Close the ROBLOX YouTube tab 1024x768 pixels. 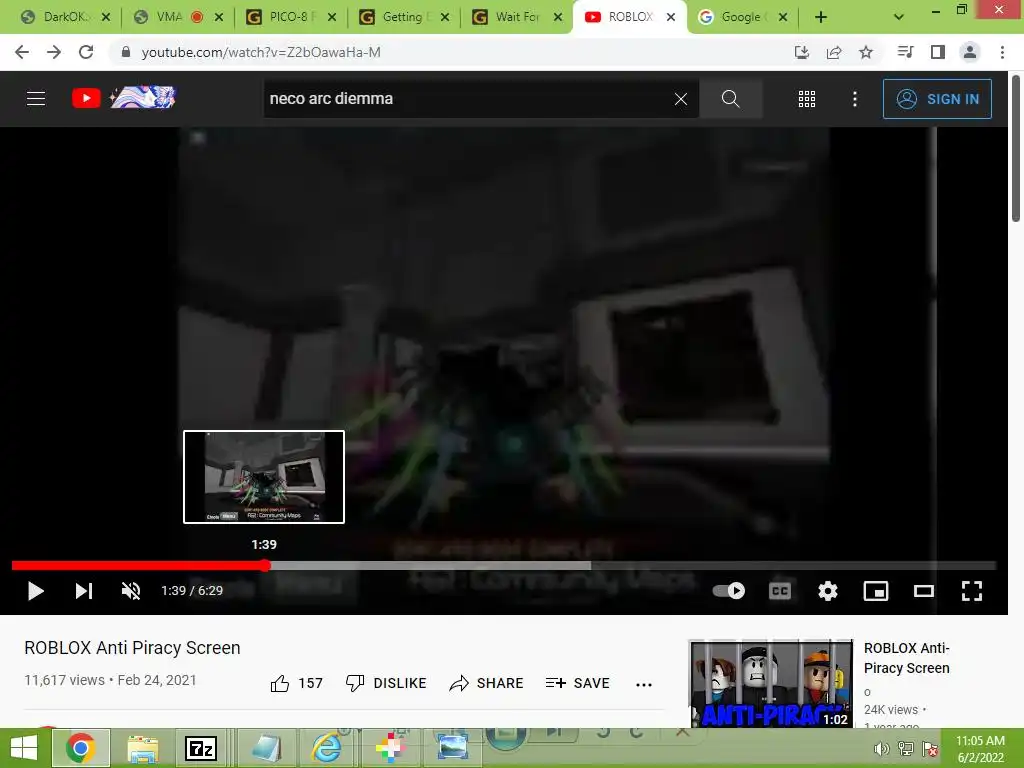pyautogui.click(x=671, y=17)
